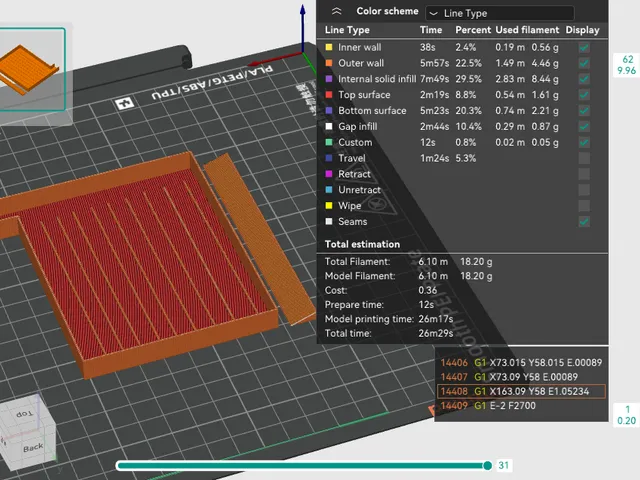Click the Used filament column header
The image size is (640, 480).
click(527, 30)
